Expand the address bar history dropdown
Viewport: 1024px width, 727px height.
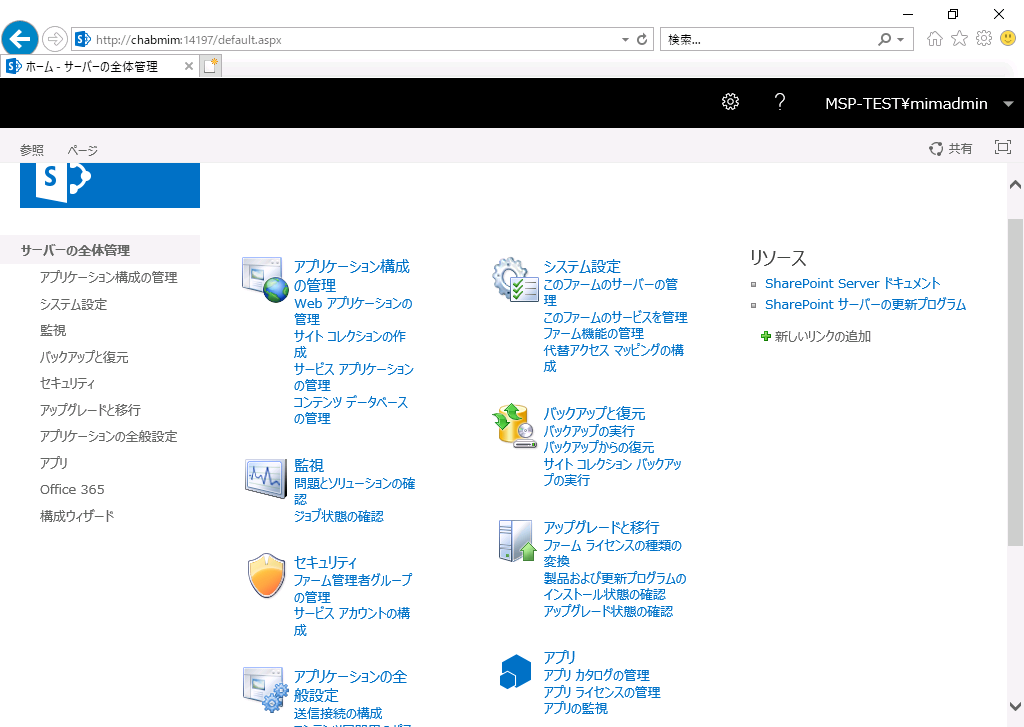click(625, 40)
